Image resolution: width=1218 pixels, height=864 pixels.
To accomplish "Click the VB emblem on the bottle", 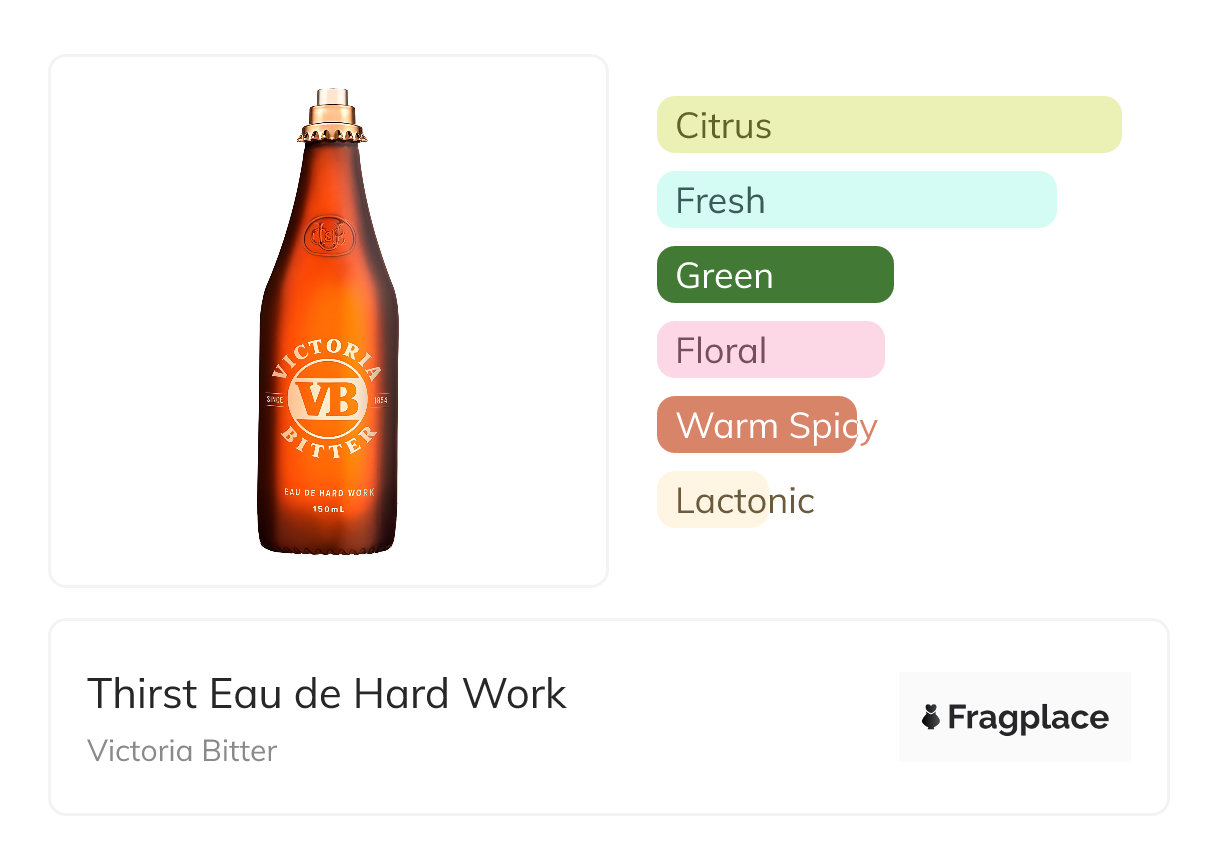I will click(x=327, y=402).
